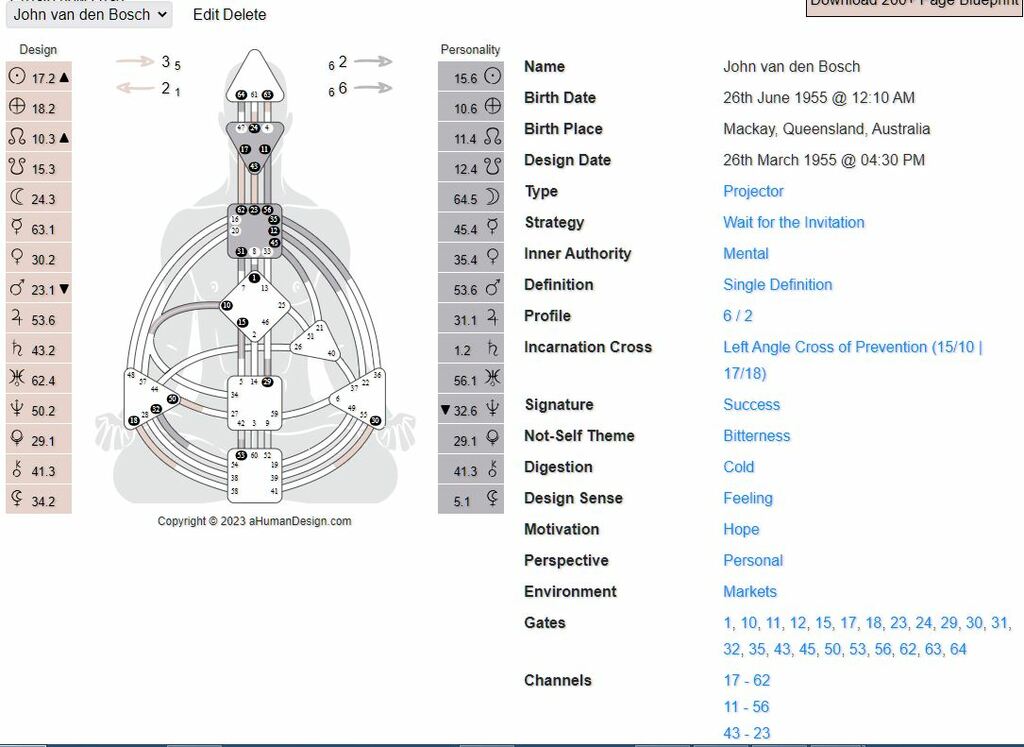The width and height of the screenshot is (1024, 747).
Task: Click the Design Earth symbol at 18.2
Action: [x=17, y=108]
